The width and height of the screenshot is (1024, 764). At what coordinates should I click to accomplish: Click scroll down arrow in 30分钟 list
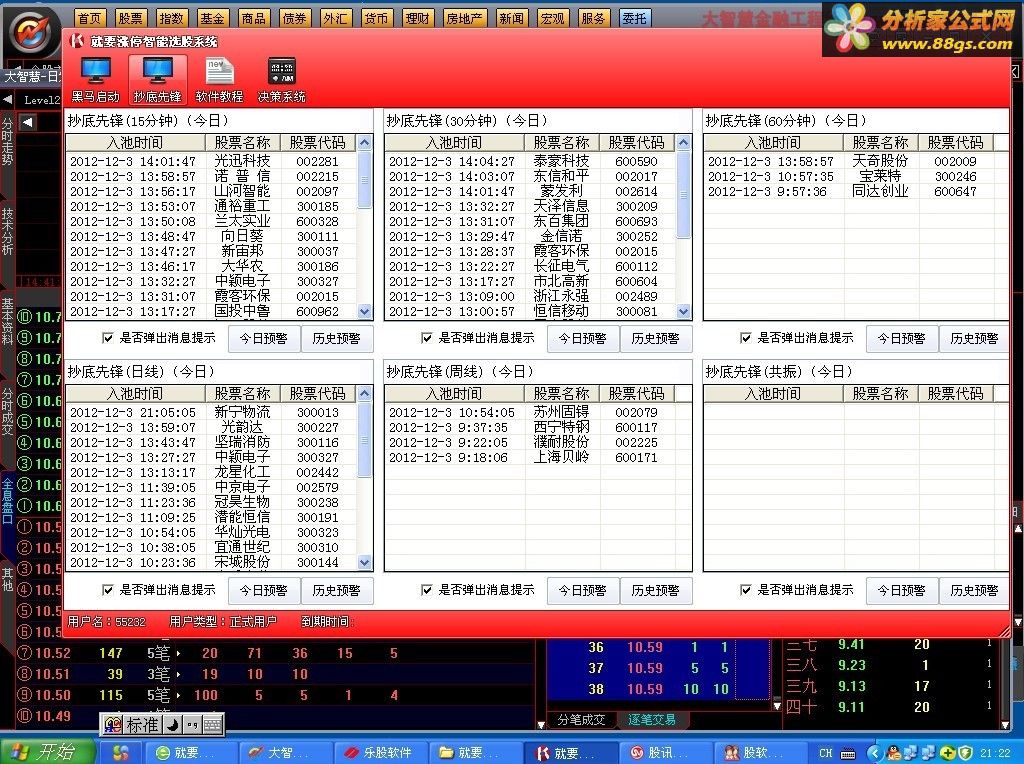[x=684, y=311]
